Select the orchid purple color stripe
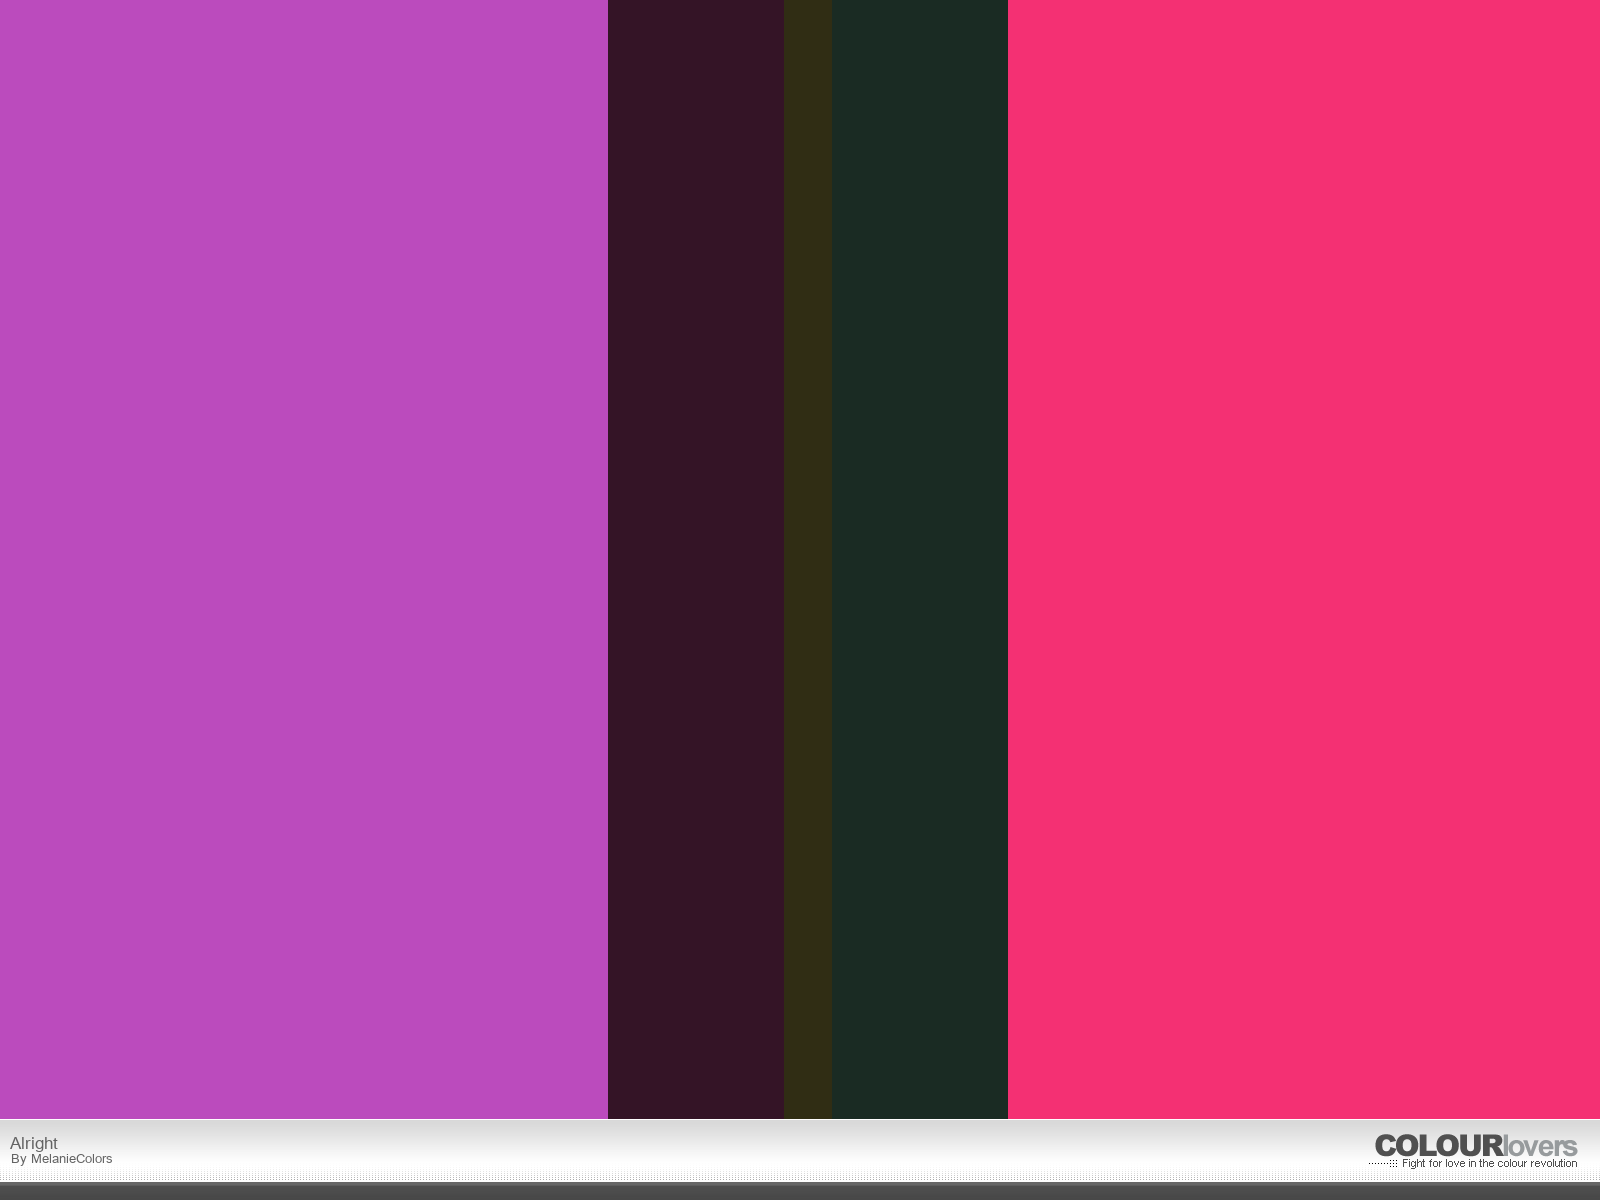 coord(304,559)
